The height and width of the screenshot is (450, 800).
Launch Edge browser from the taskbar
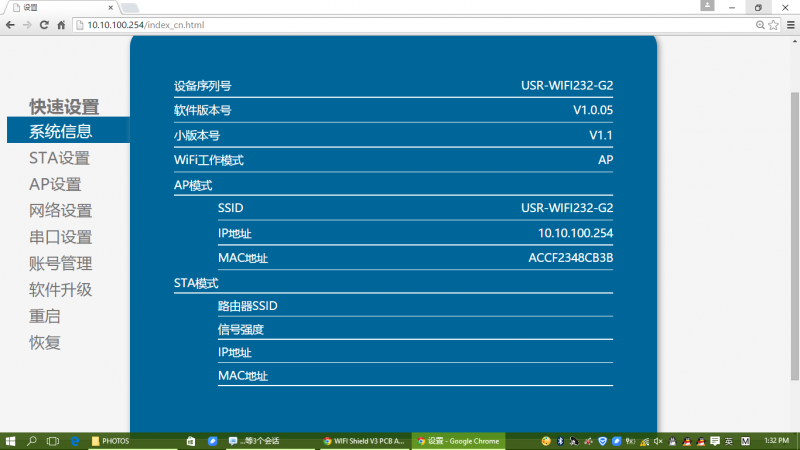point(74,441)
